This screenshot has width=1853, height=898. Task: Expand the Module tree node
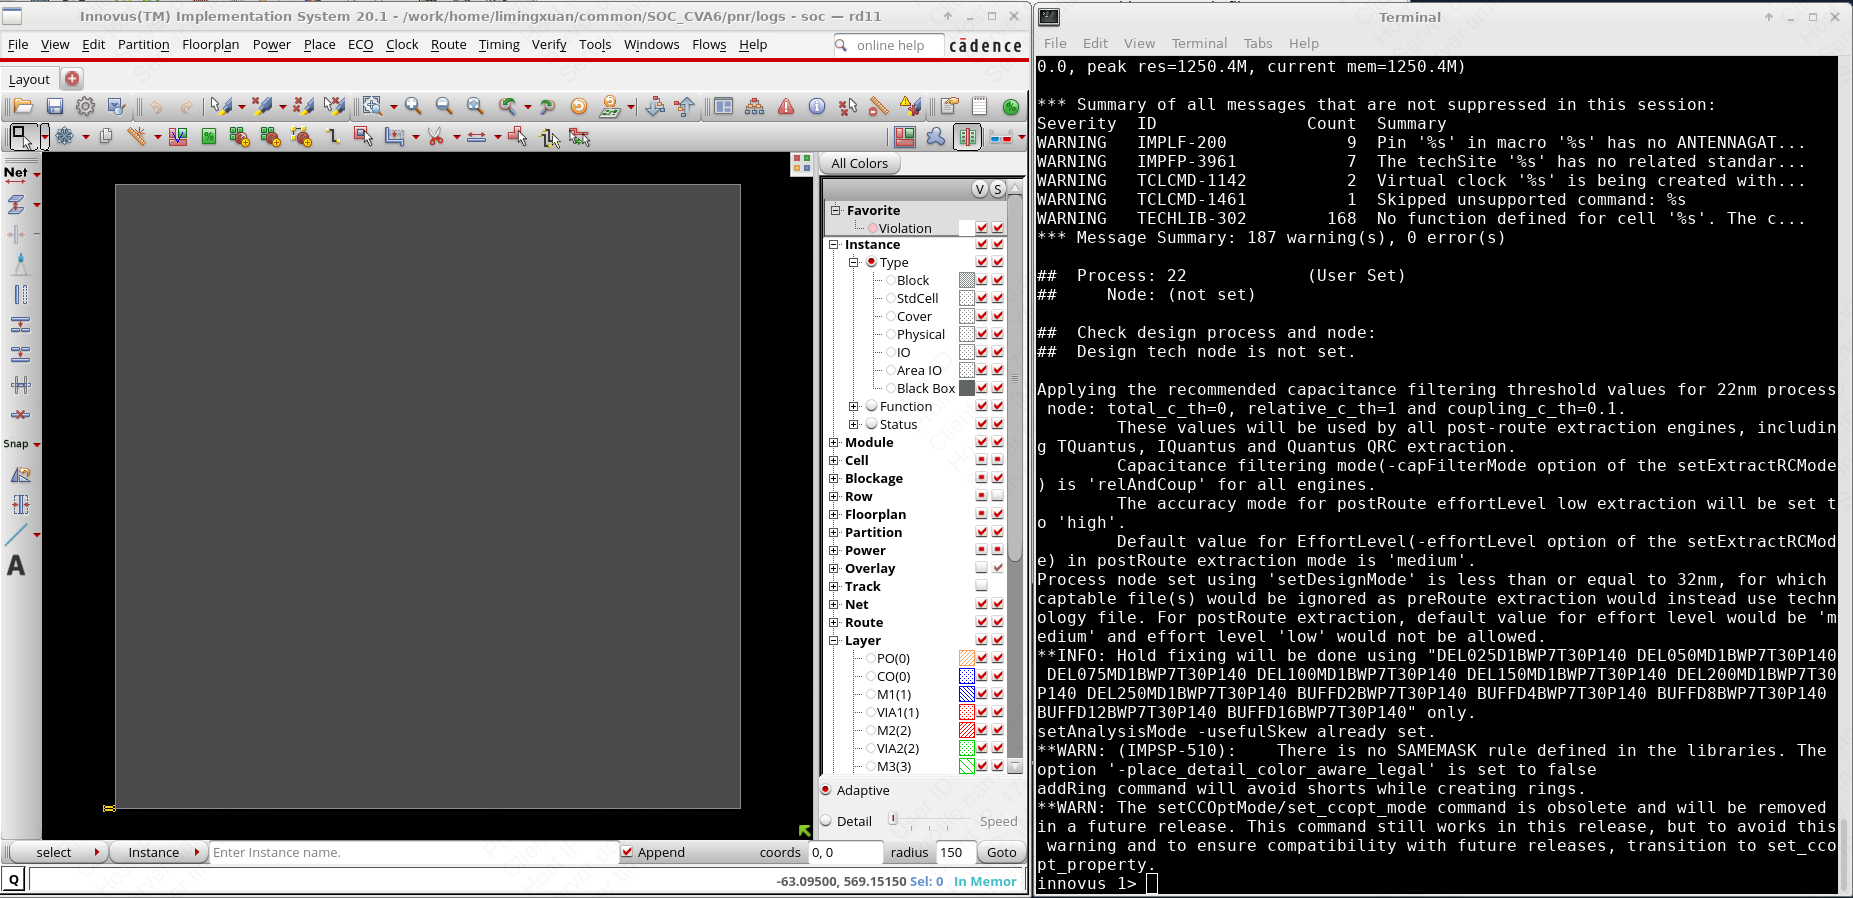click(x=834, y=442)
